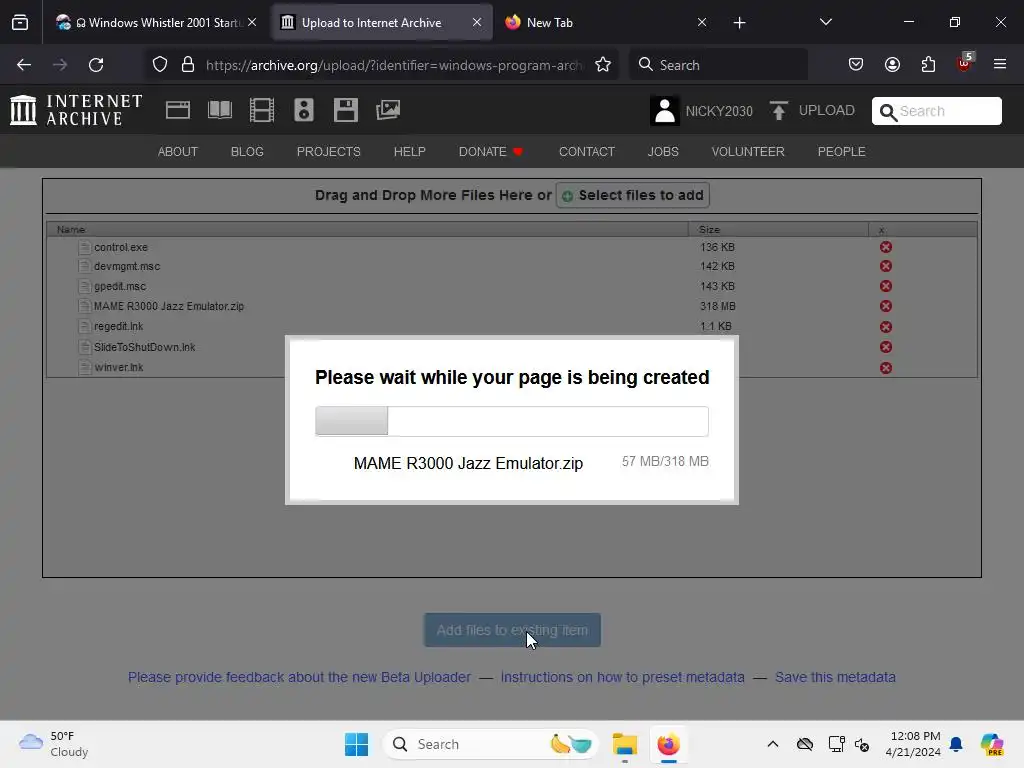Show site security lock info
1024x768 pixels.
tap(188, 65)
